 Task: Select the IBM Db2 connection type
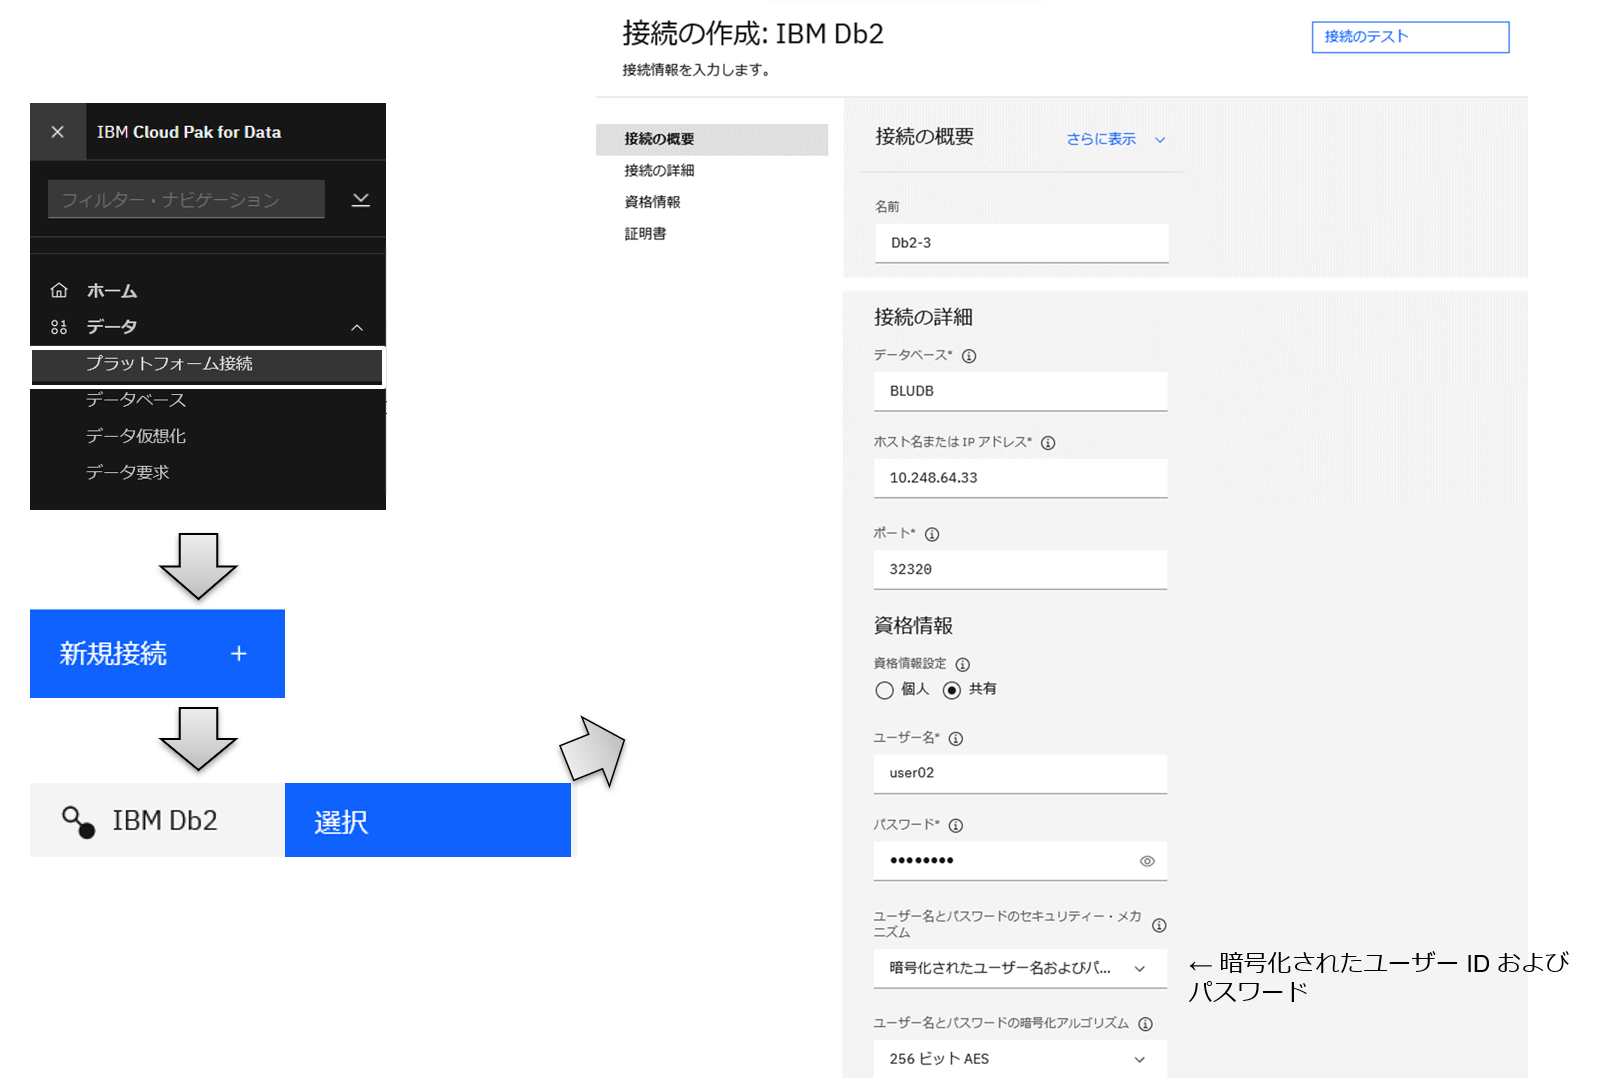click(157, 820)
